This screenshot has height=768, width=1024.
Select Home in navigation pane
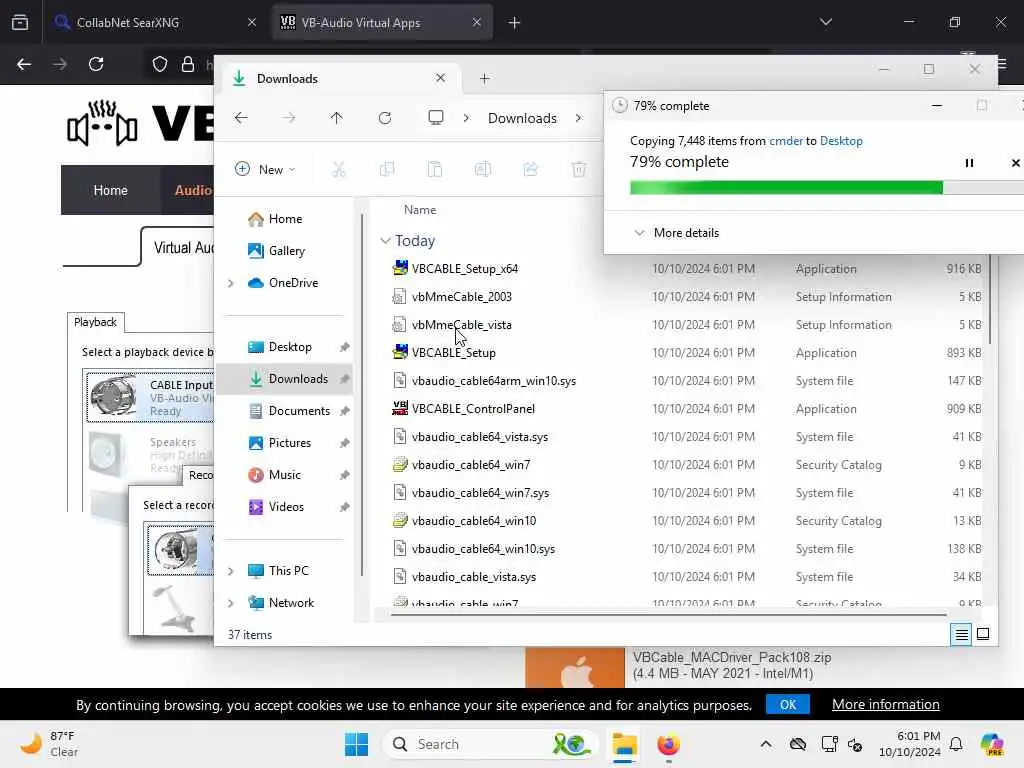(x=285, y=219)
